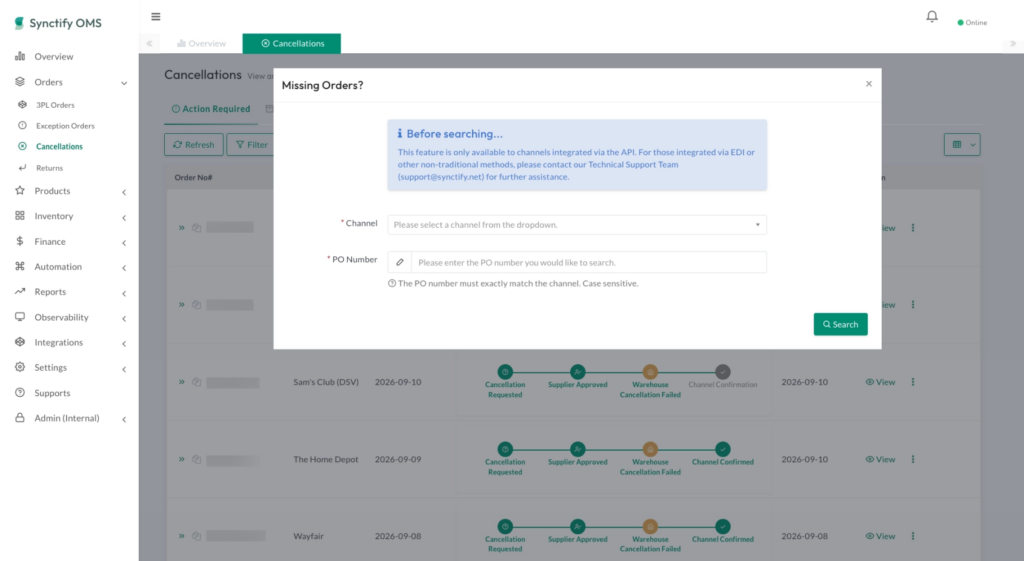
Task: Click the Products star icon
Action: [x=20, y=191]
